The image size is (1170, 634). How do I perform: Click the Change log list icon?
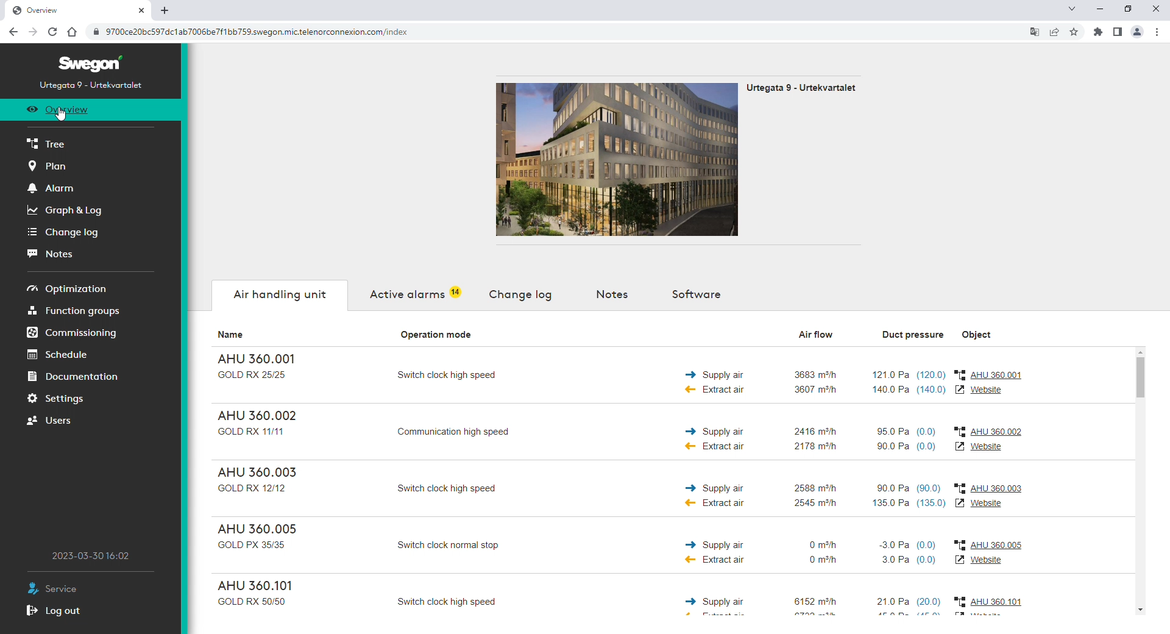coord(32,232)
